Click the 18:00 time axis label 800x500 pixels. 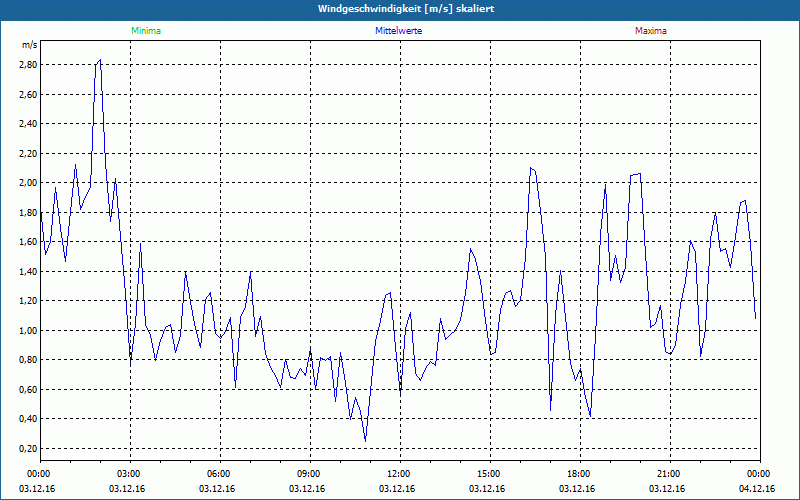point(580,474)
